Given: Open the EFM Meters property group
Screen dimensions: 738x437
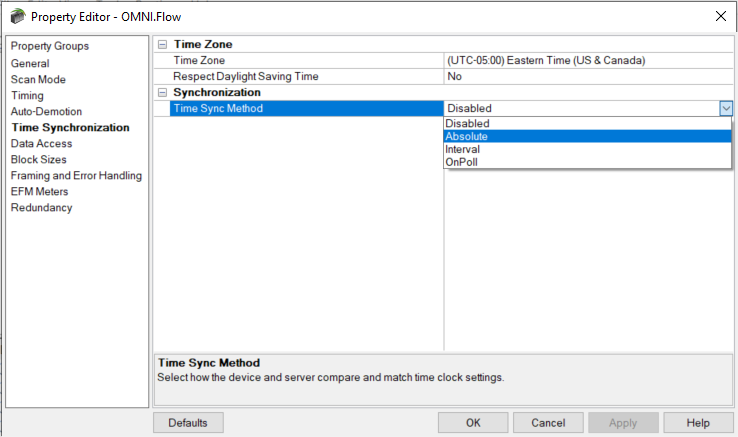Looking at the screenshot, I should (40, 192).
